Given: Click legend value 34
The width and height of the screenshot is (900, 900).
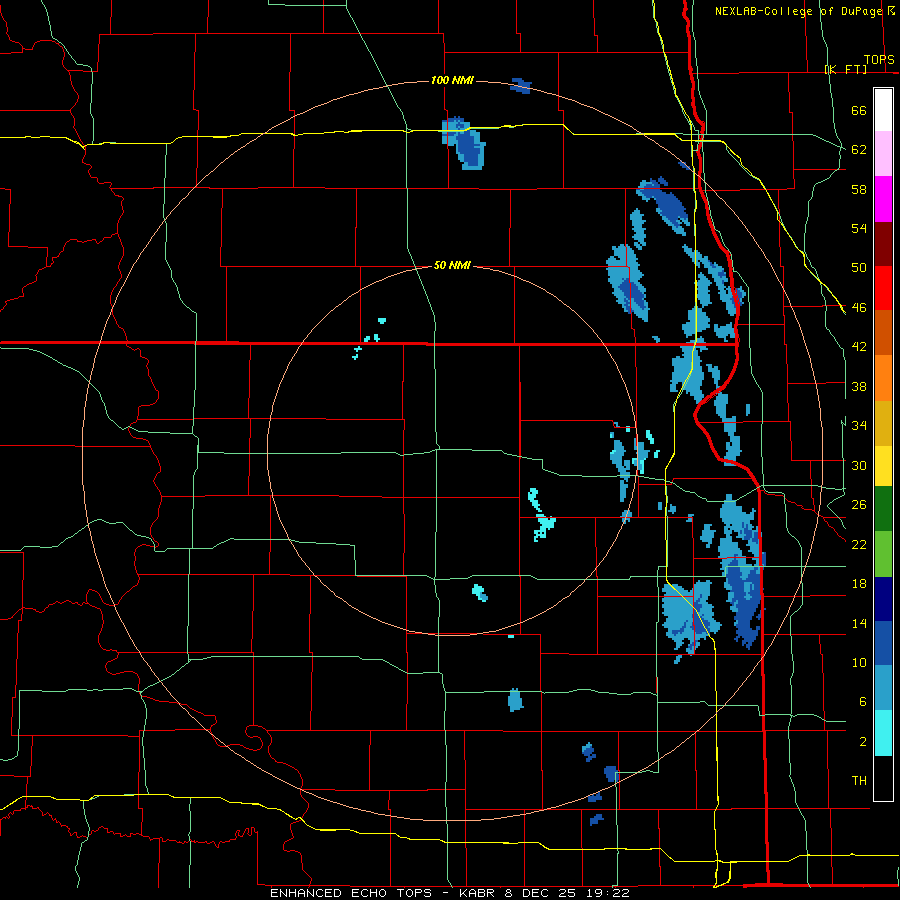Looking at the screenshot, I should (859, 426).
